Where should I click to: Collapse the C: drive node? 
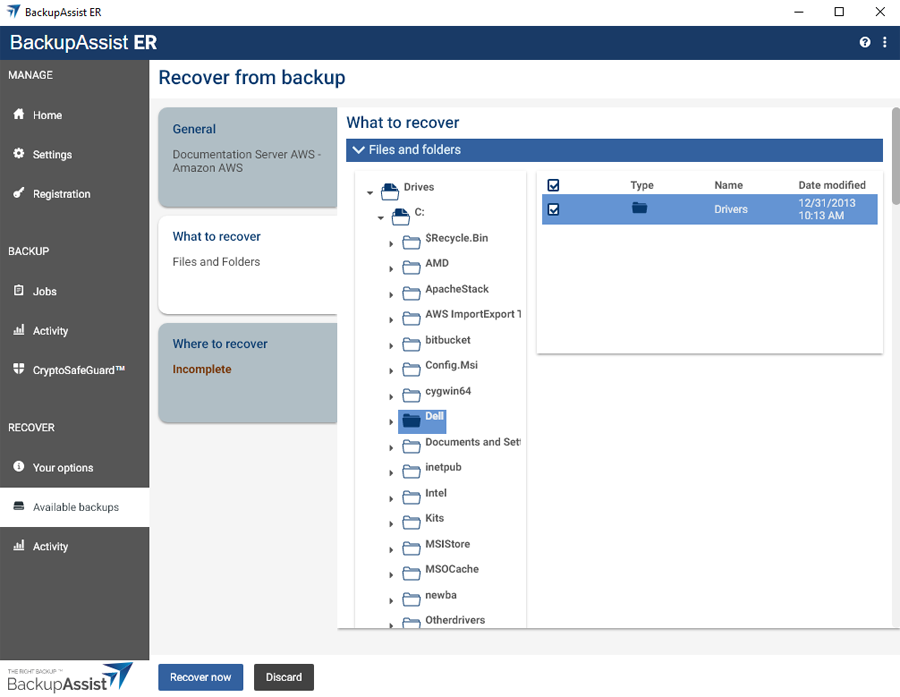pyautogui.click(x=381, y=218)
